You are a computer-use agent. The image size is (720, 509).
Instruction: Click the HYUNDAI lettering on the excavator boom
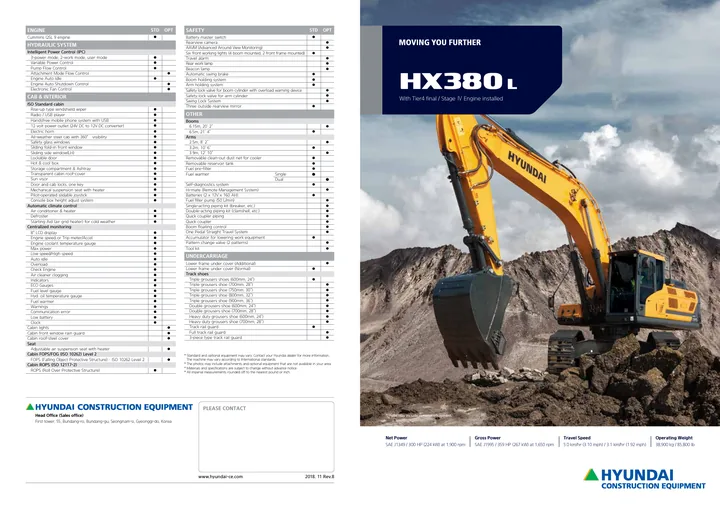click(x=527, y=166)
